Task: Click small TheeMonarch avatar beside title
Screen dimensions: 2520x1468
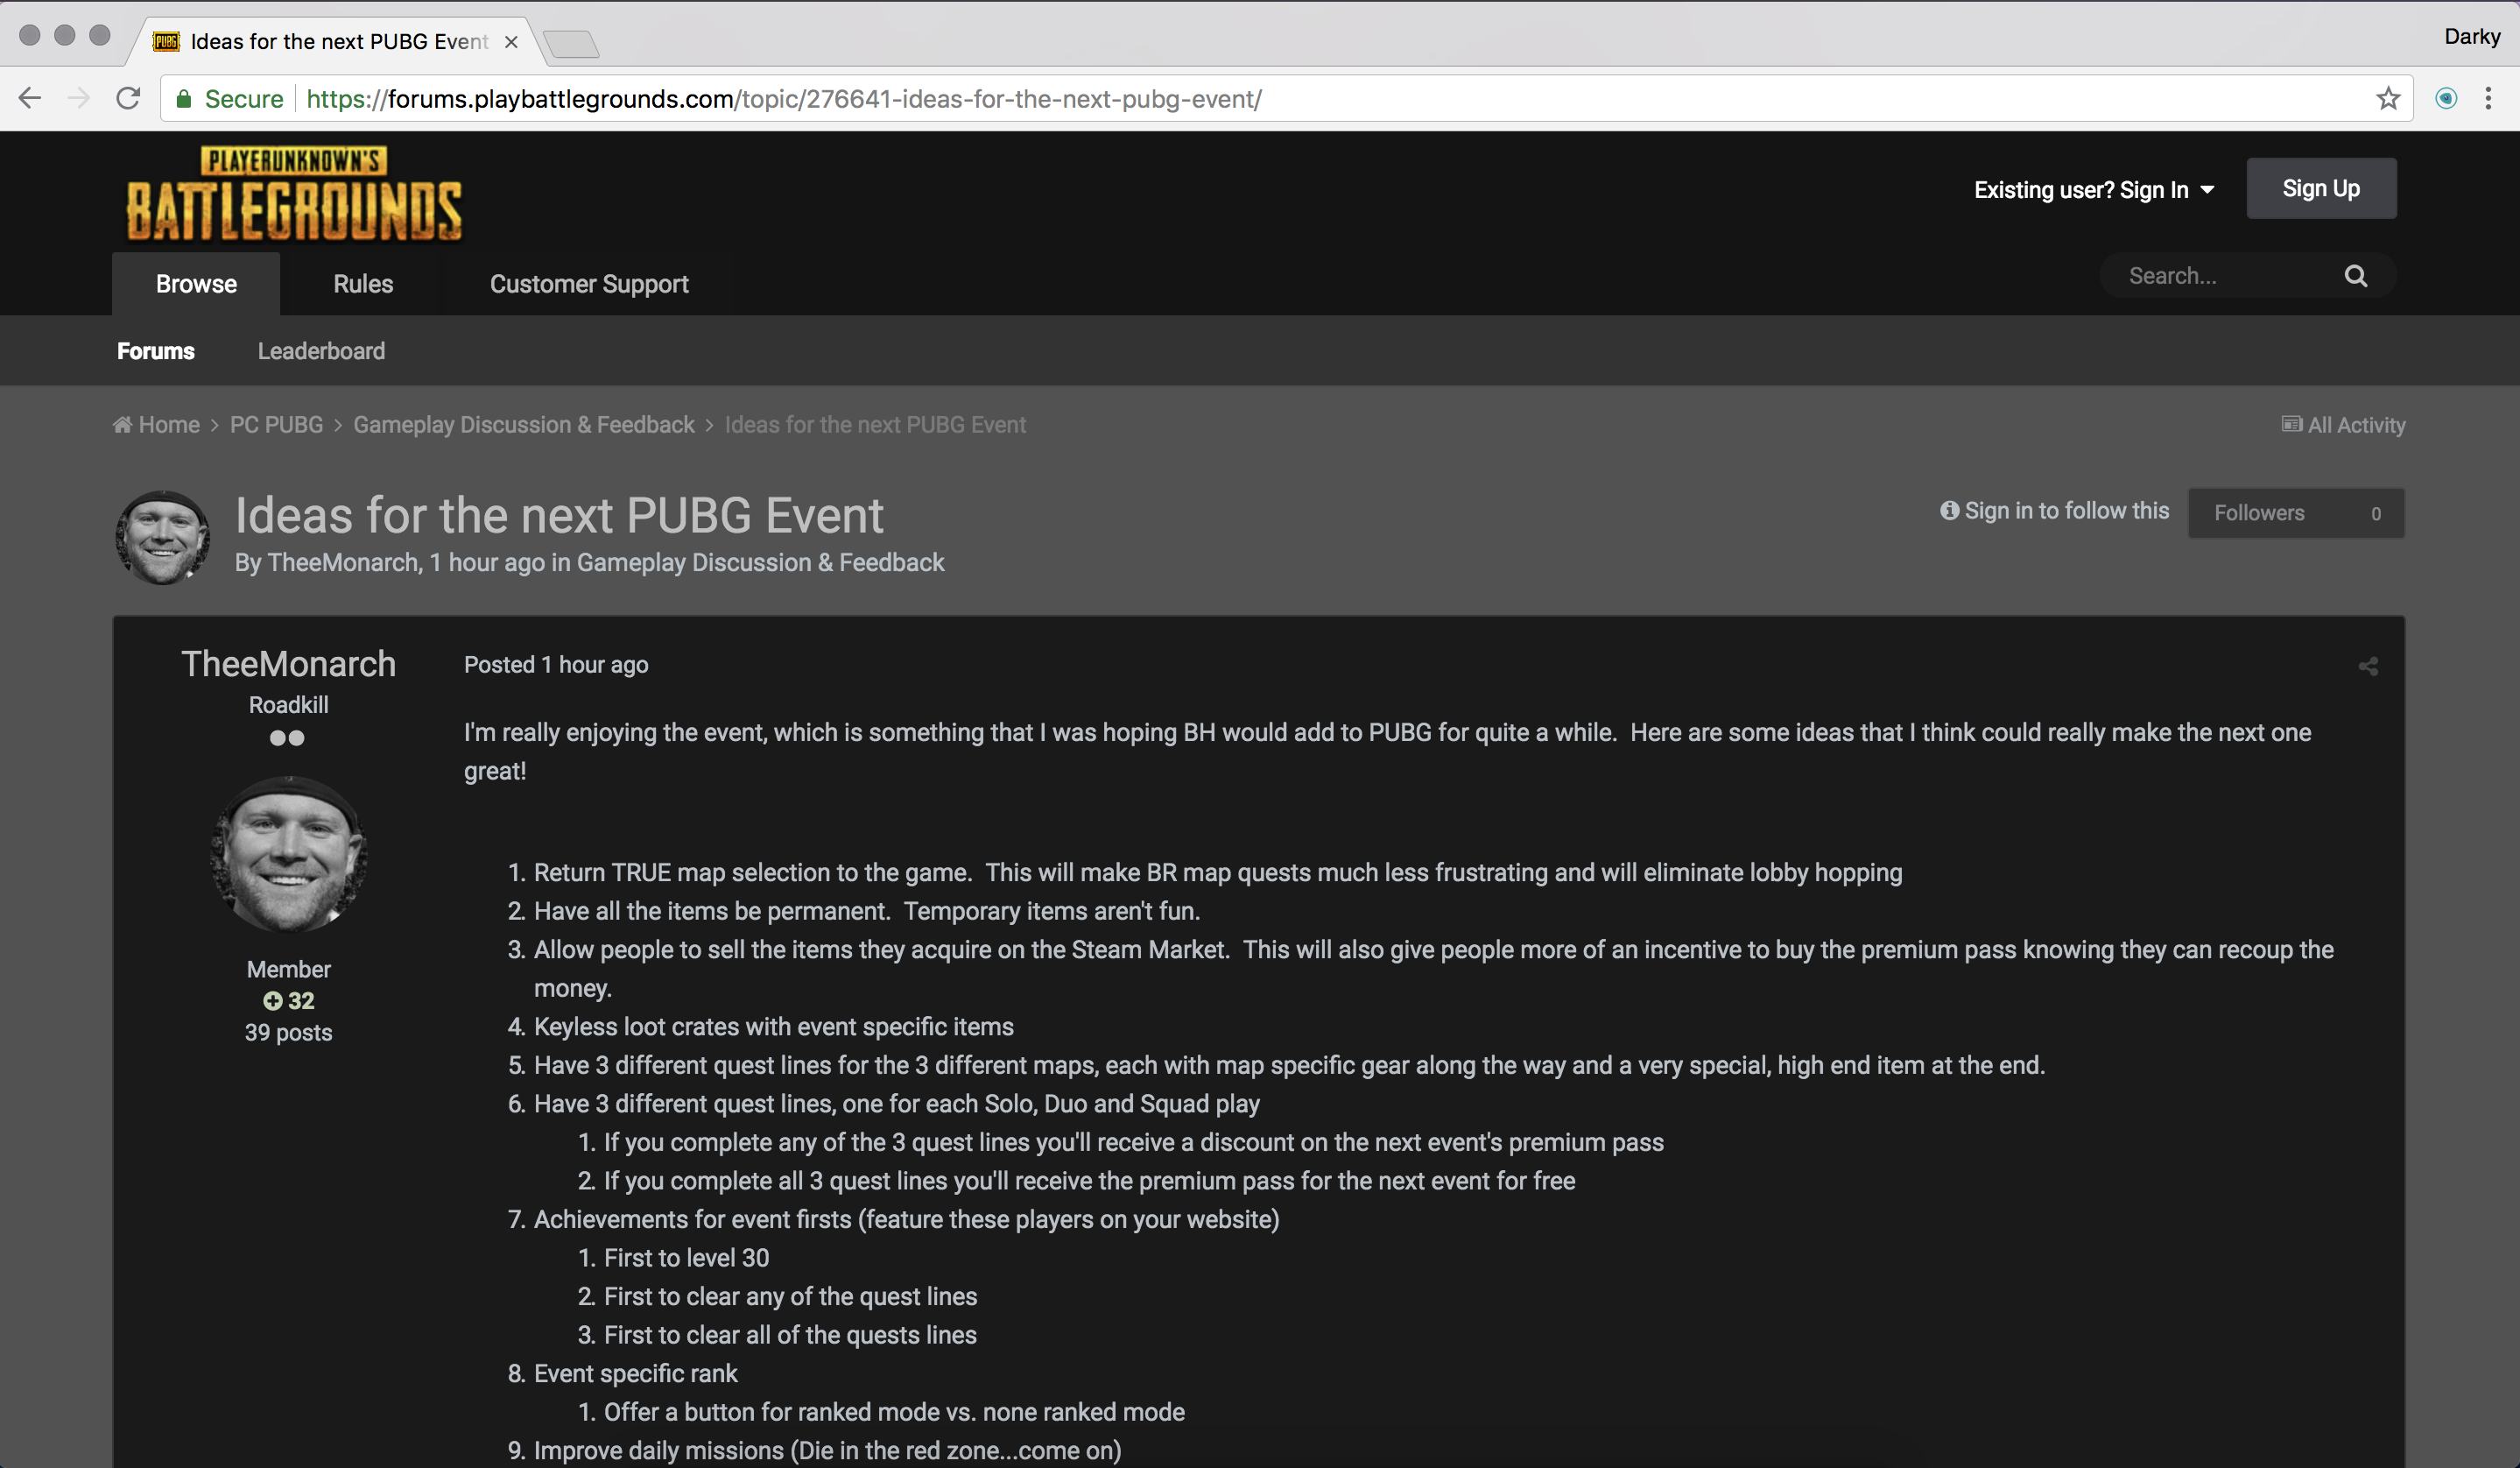Action: [x=163, y=537]
